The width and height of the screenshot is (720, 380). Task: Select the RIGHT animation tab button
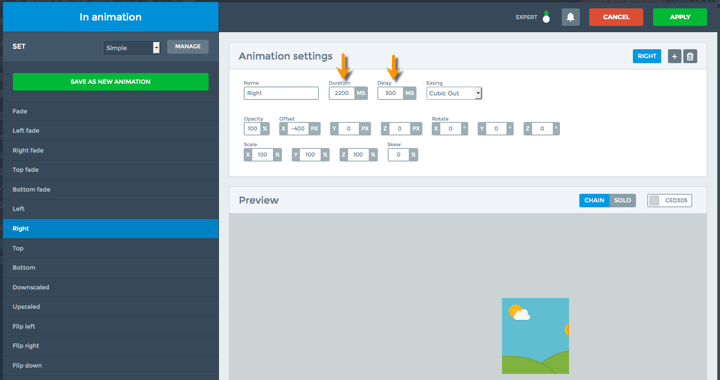[647, 56]
